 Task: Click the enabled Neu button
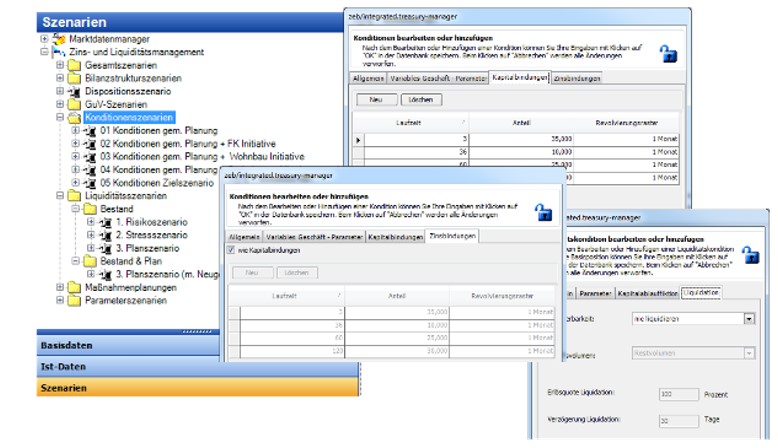[377, 100]
